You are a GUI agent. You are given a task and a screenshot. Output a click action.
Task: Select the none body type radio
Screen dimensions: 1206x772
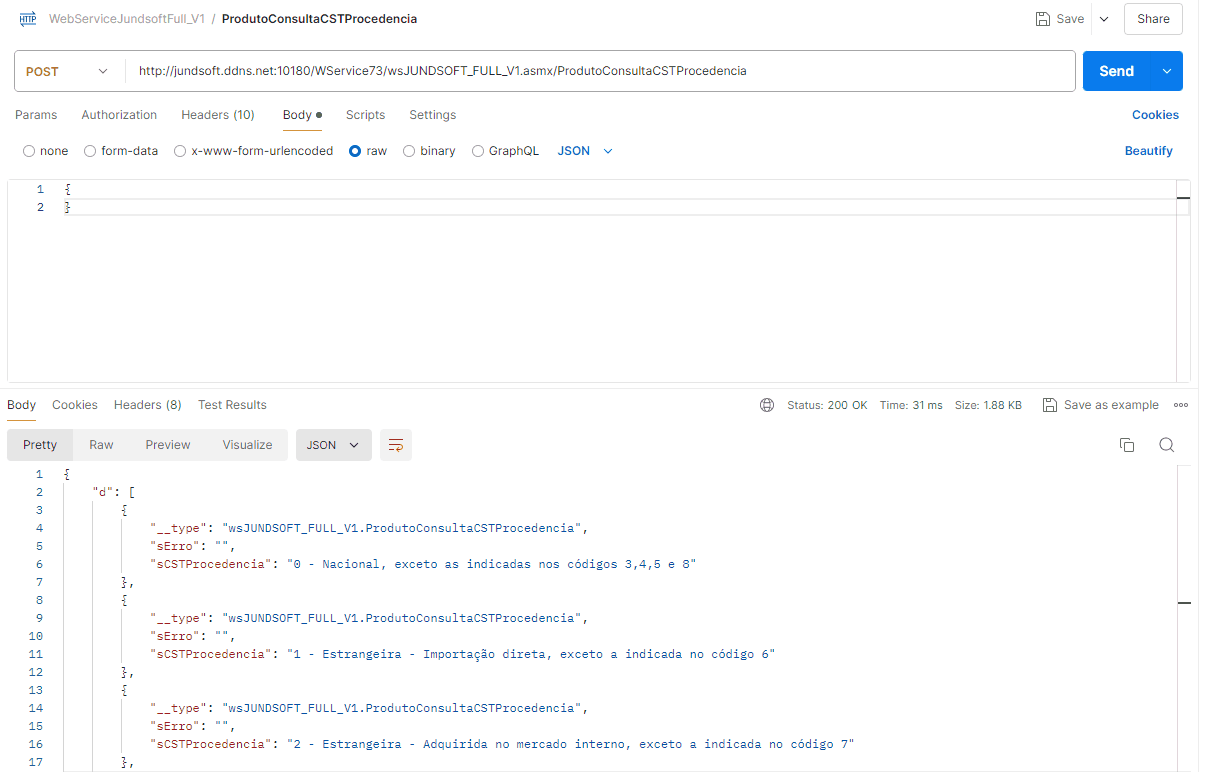(x=29, y=151)
